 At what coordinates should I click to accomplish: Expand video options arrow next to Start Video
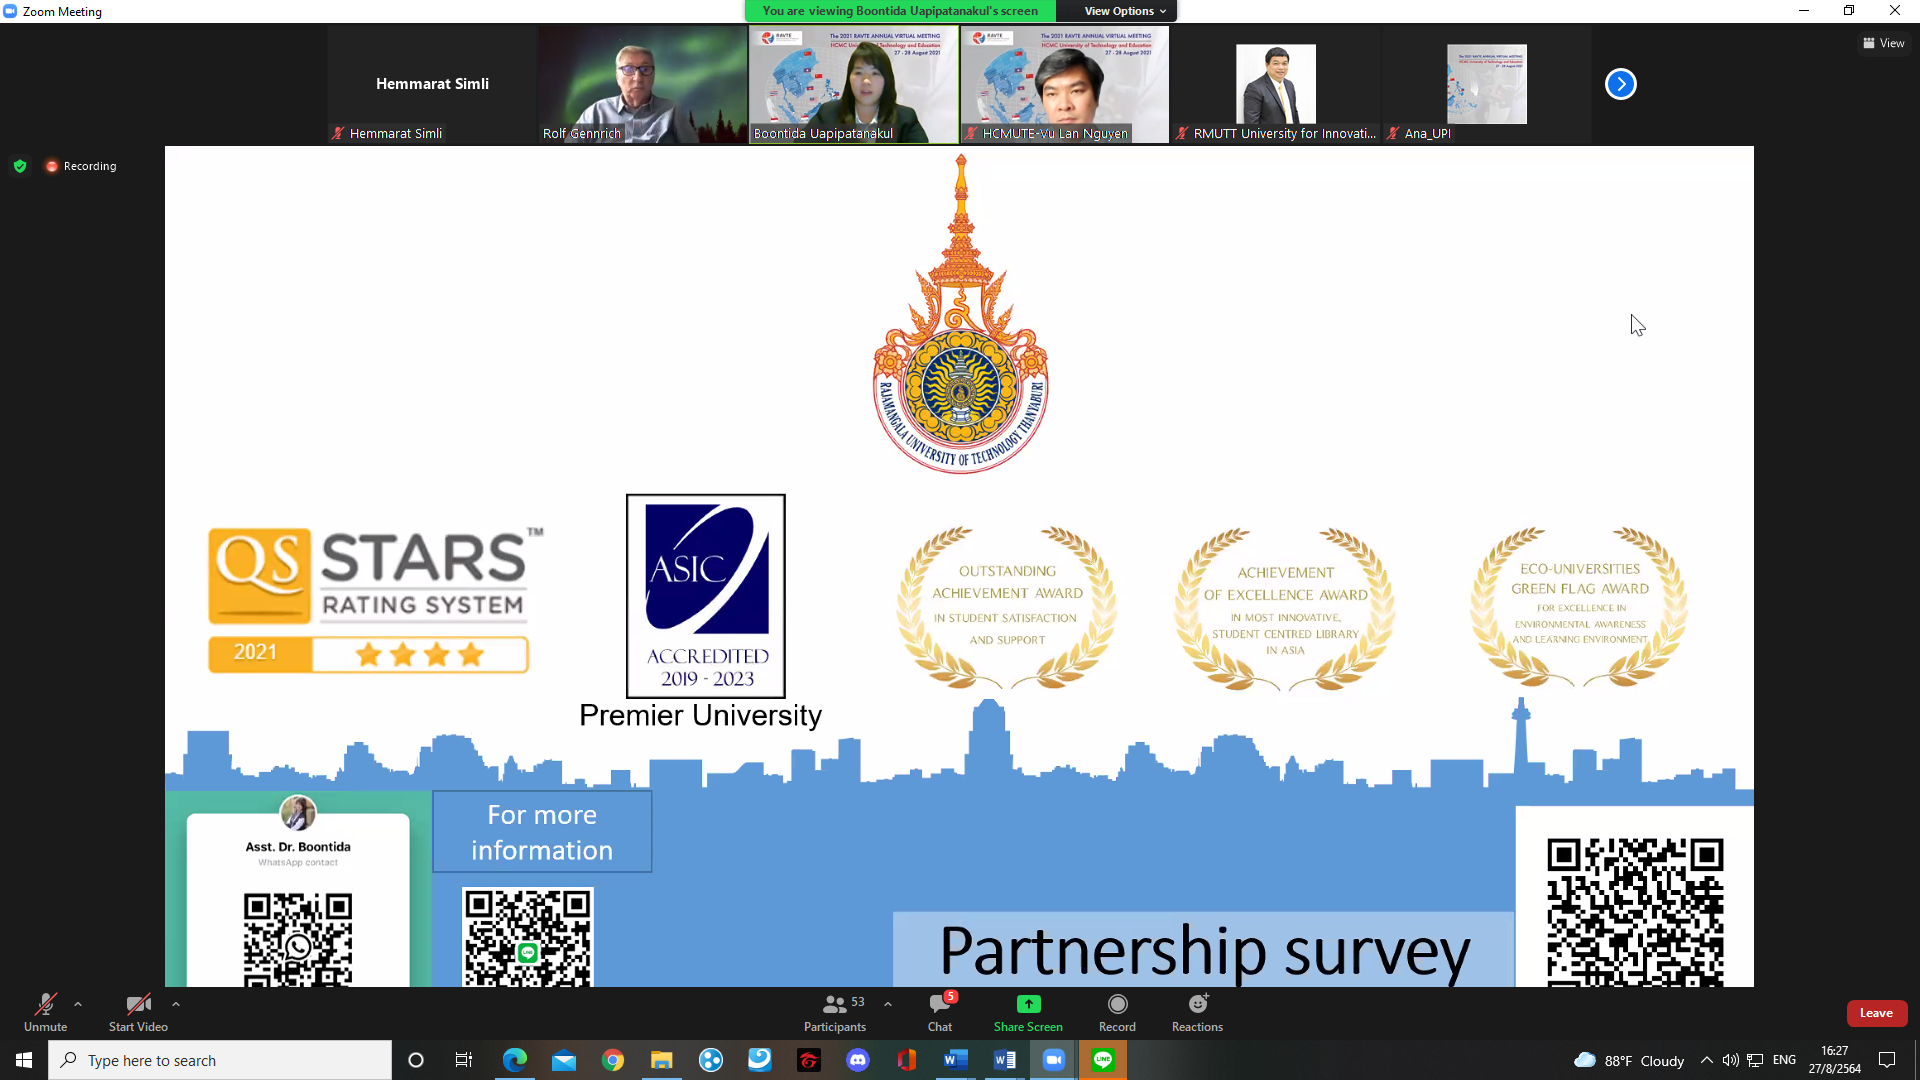(x=176, y=1004)
